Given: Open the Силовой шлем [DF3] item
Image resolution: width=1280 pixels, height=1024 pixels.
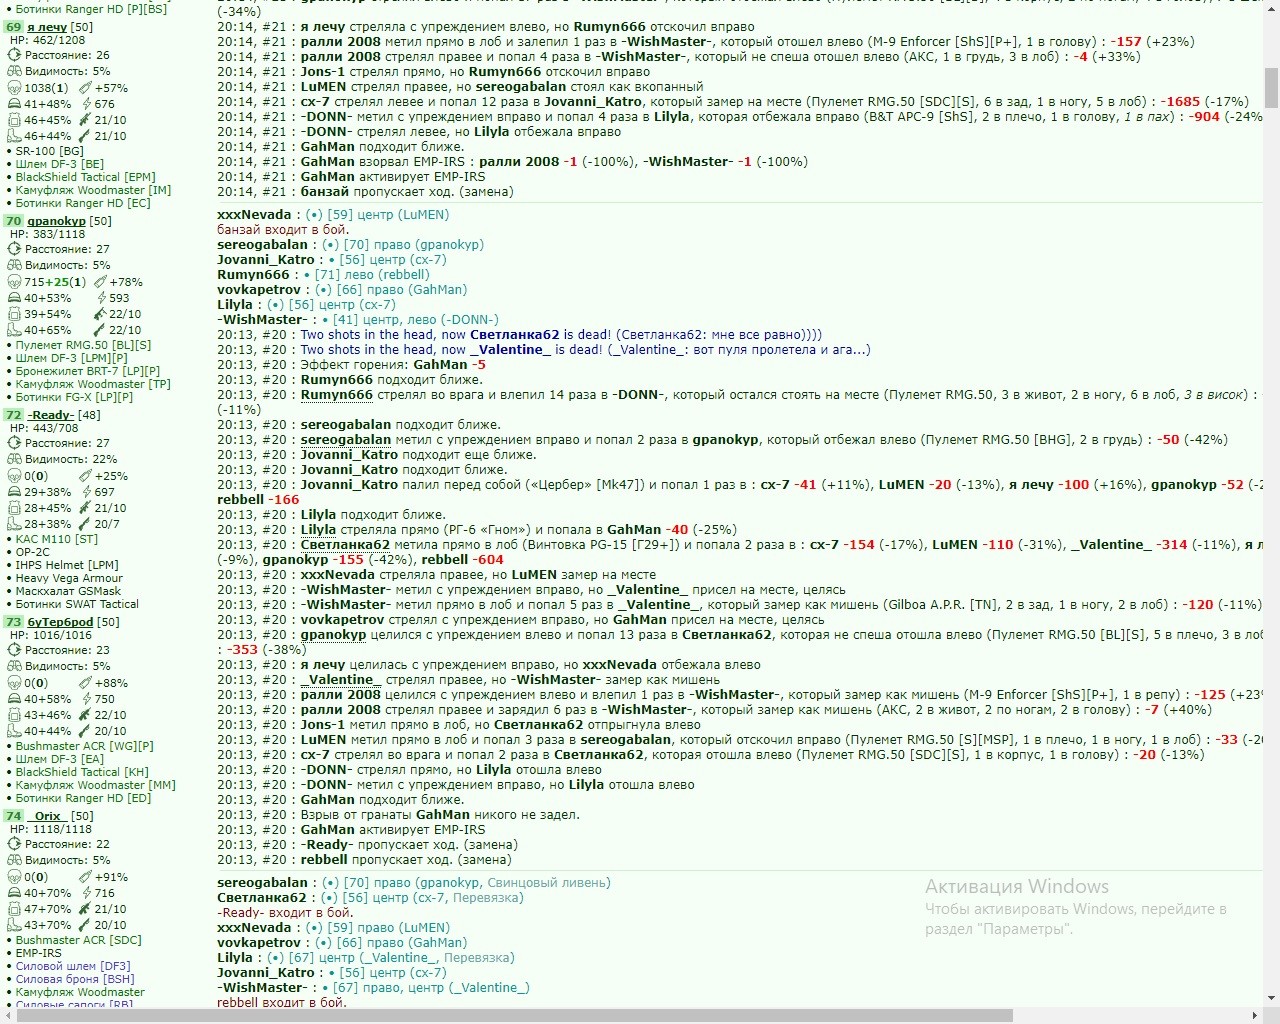Looking at the screenshot, I should pos(73,966).
